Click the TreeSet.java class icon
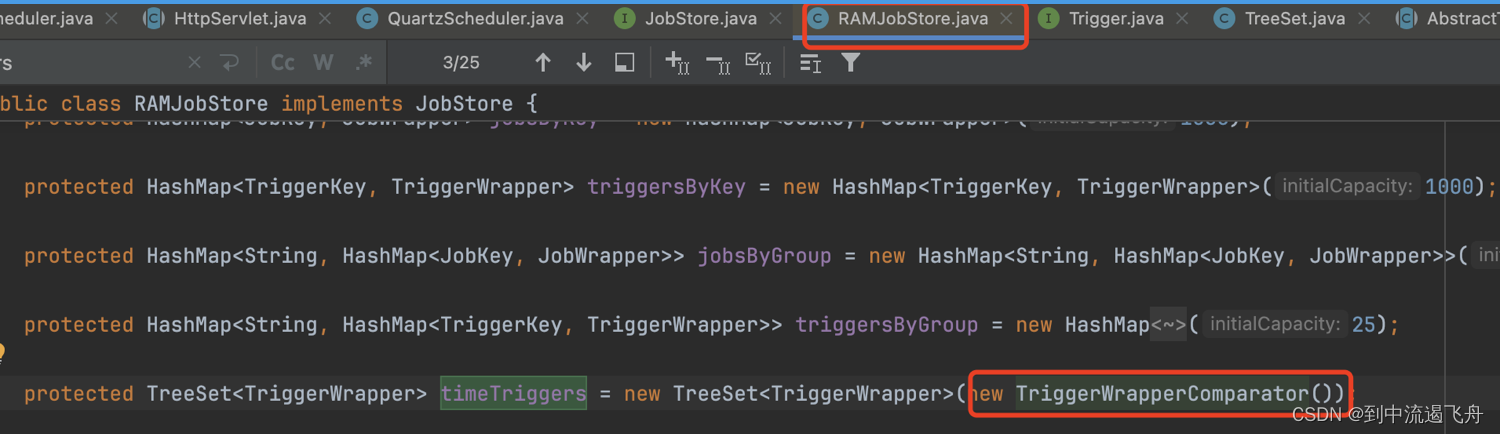The height and width of the screenshot is (434, 1500). click(x=1224, y=18)
